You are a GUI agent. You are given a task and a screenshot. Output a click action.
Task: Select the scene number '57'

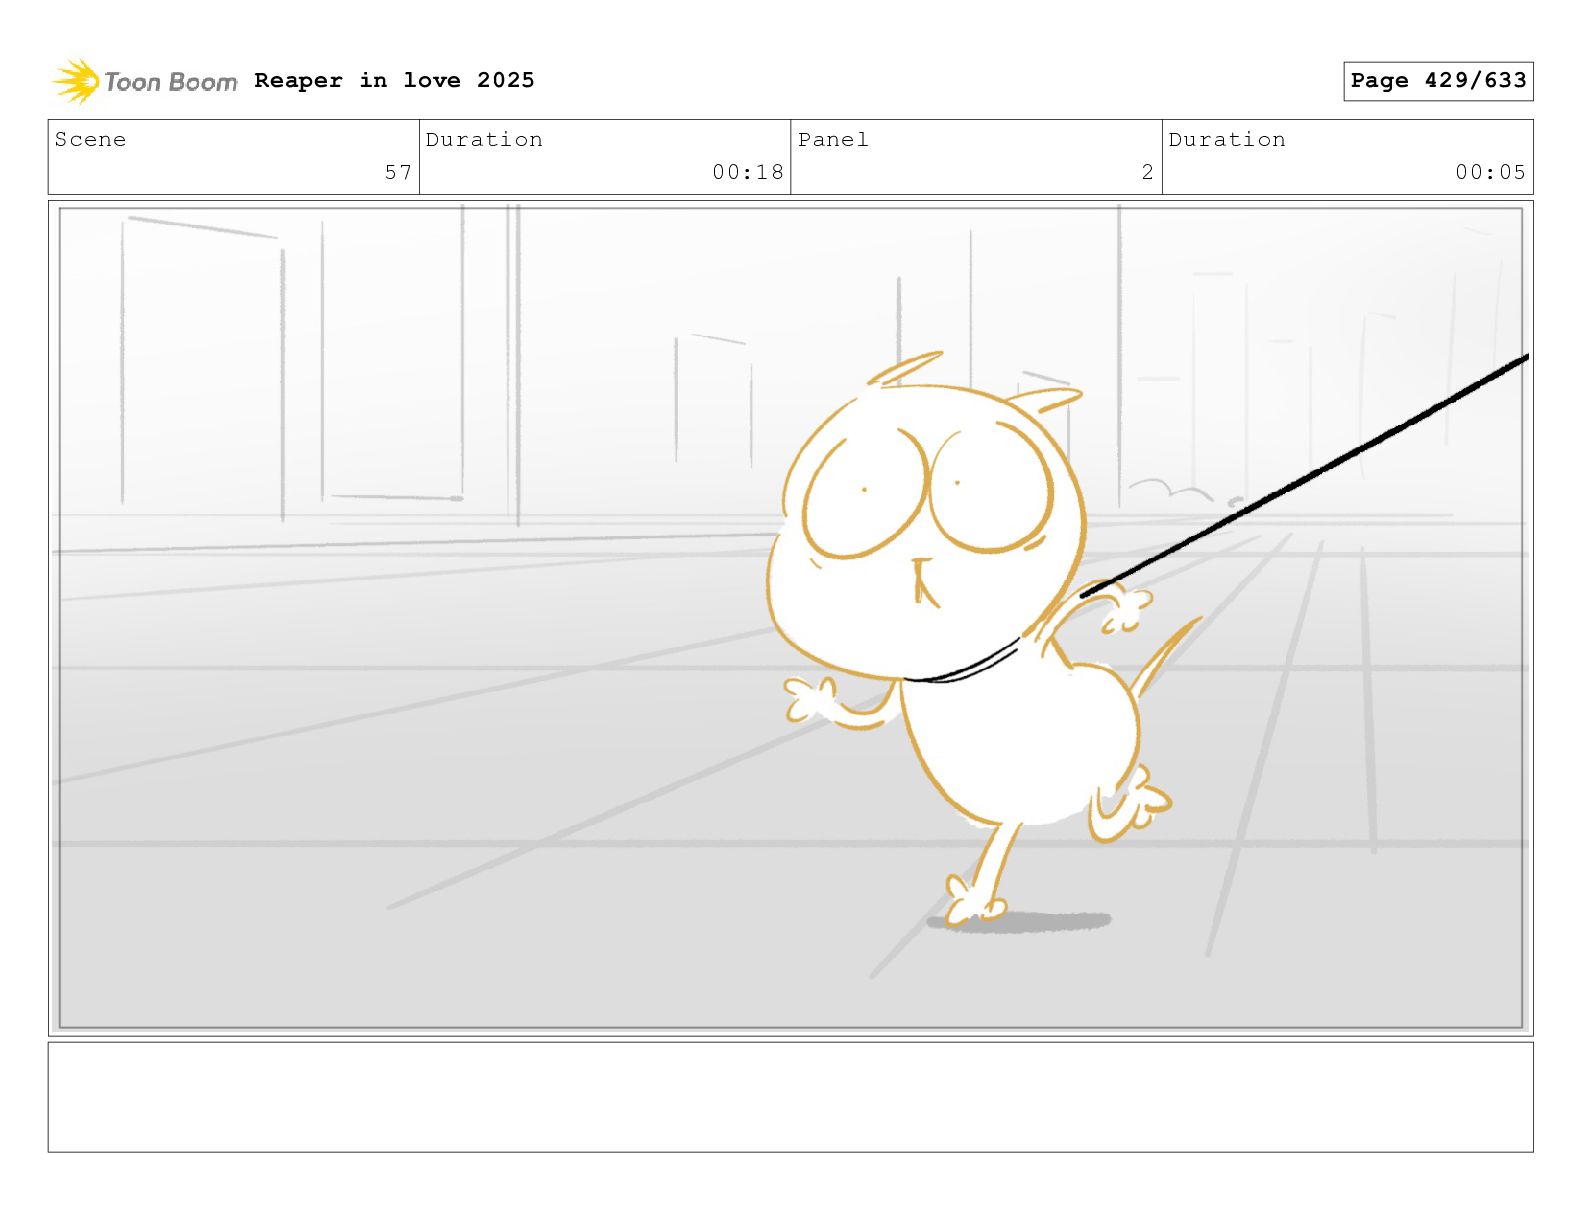tap(398, 172)
